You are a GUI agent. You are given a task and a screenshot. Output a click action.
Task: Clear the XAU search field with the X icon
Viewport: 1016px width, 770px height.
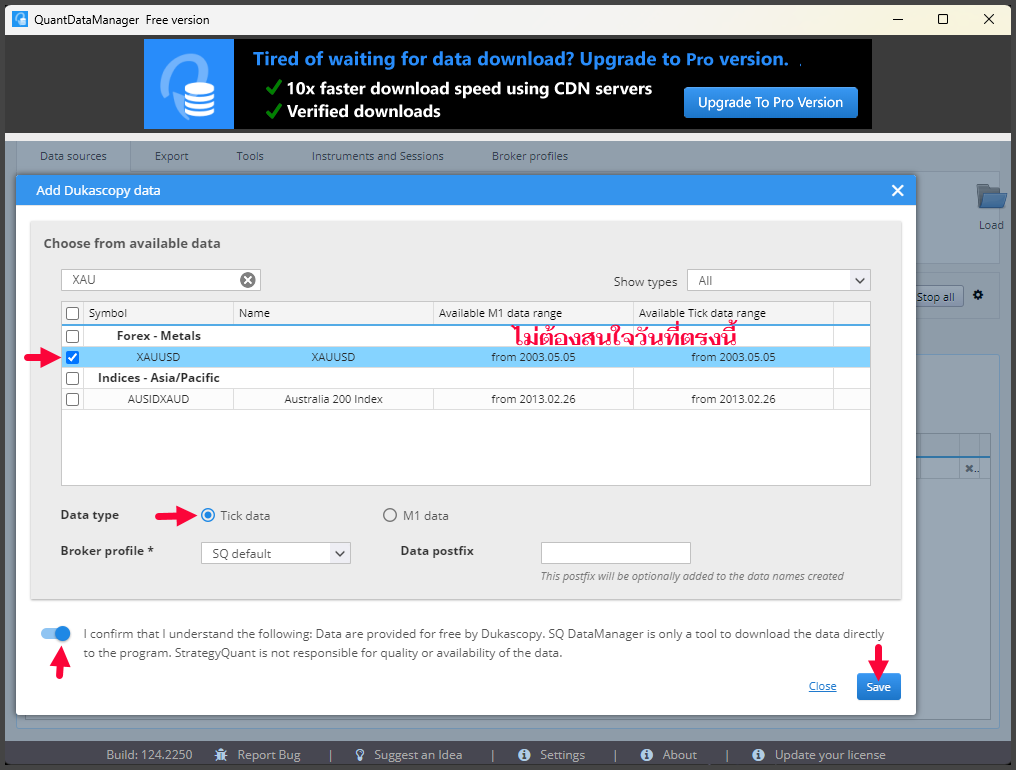click(248, 280)
